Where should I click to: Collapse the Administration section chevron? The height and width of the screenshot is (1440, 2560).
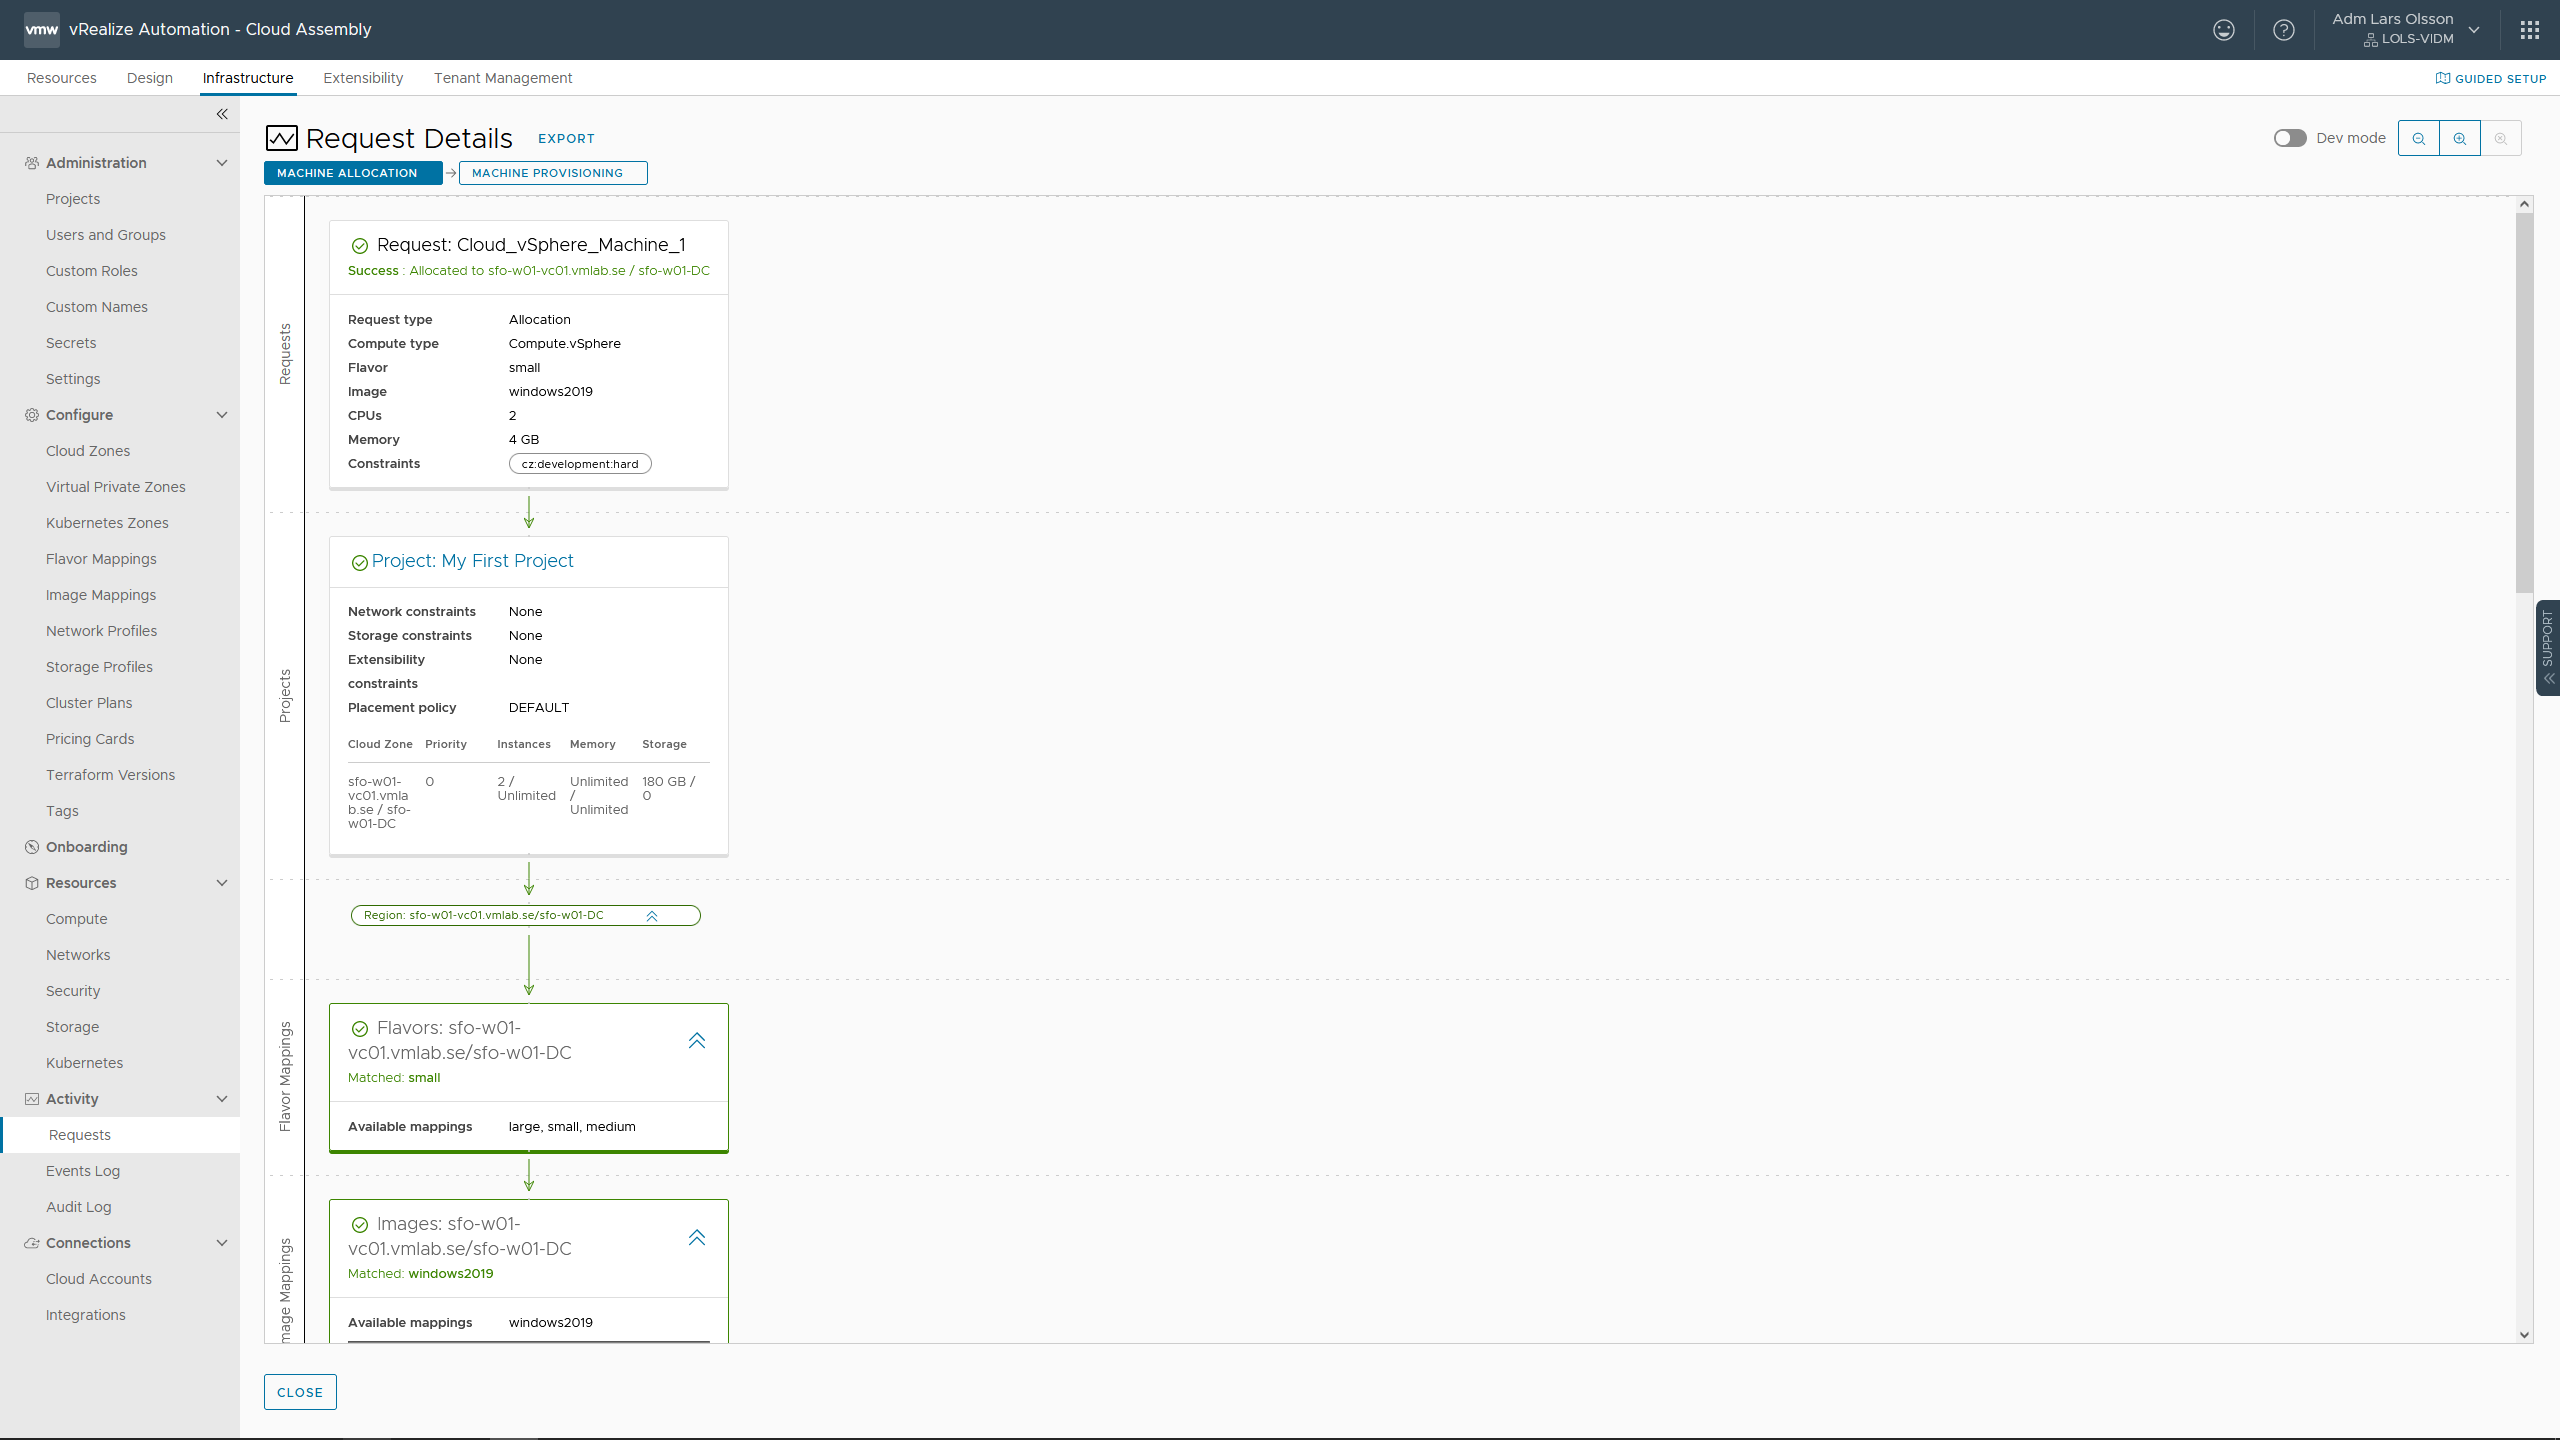(x=222, y=163)
